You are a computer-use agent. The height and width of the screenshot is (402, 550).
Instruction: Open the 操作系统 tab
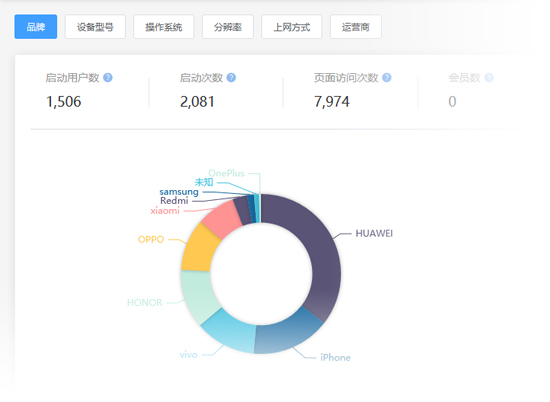(x=163, y=27)
